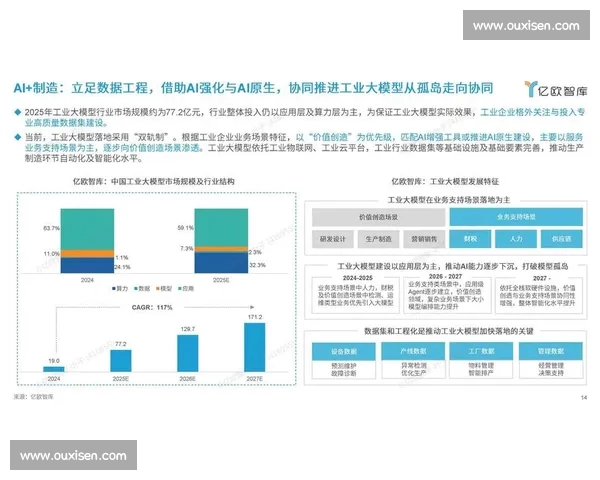Click the 异常检测 优化生产 text cell
Viewport: 600px width, 480px height.
pos(413,369)
